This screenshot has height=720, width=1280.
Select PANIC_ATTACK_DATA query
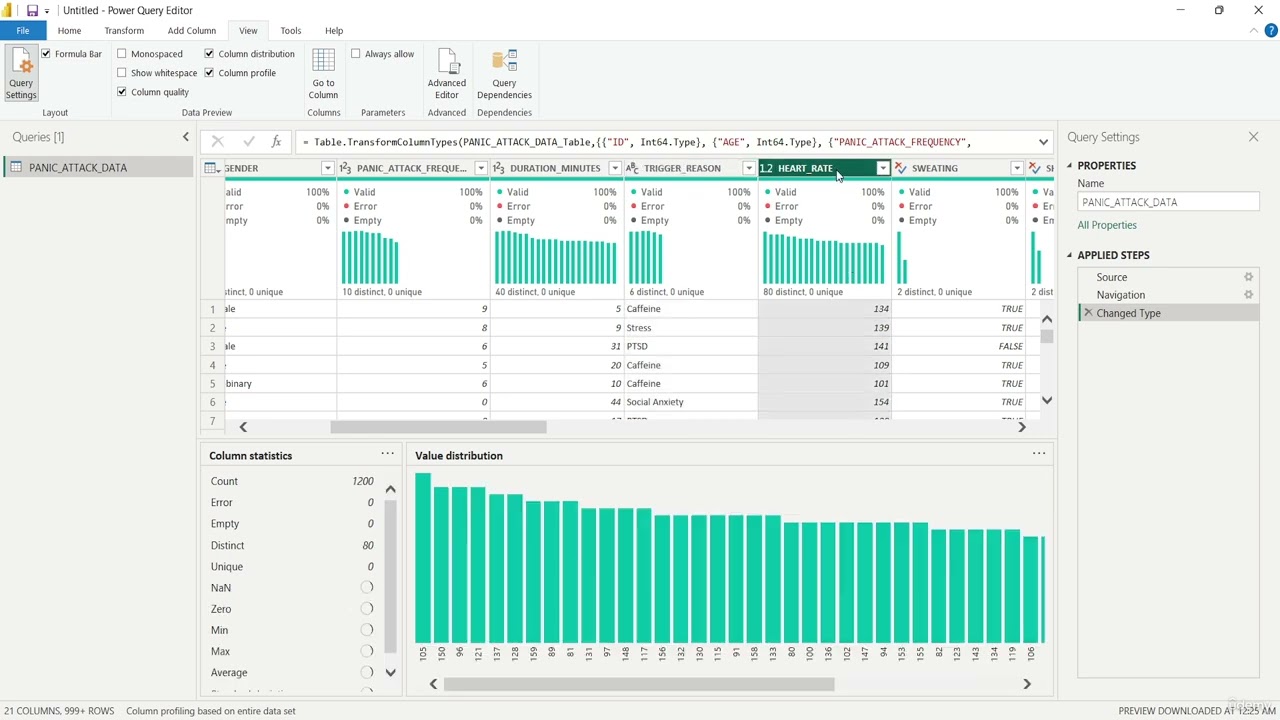click(98, 167)
